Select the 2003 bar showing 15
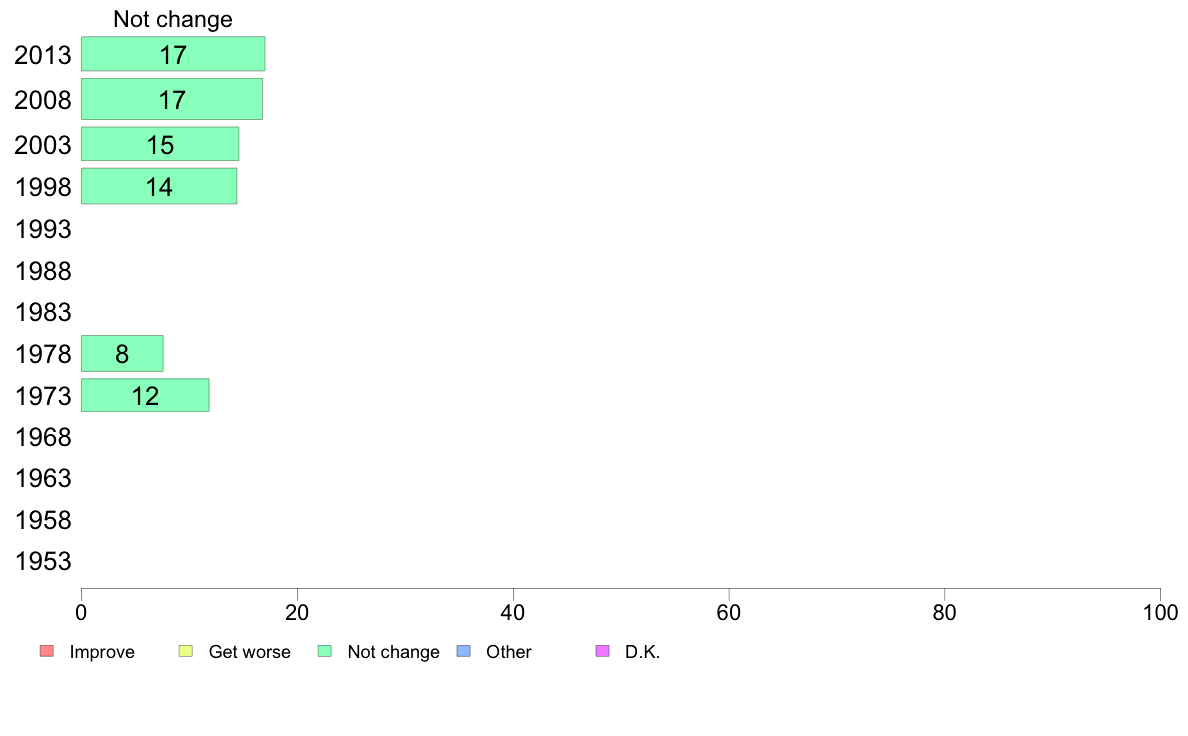 click(160, 144)
